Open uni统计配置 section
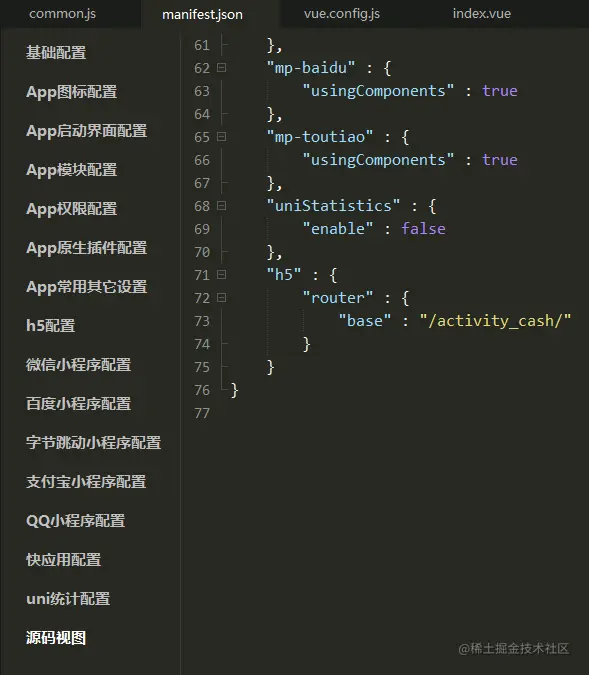This screenshot has width=589, height=675. click(x=68, y=599)
